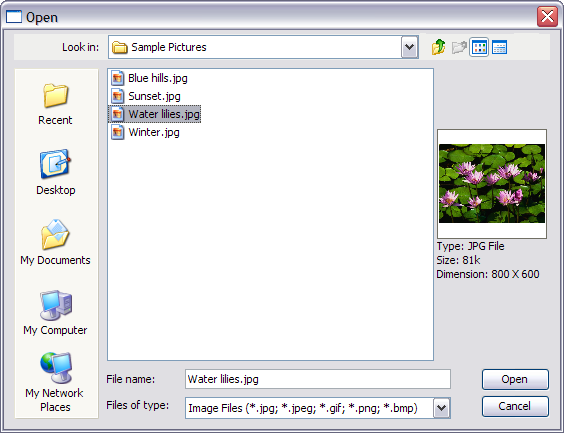Open My Network Places shortcut
565x433 pixels.
tap(55, 383)
